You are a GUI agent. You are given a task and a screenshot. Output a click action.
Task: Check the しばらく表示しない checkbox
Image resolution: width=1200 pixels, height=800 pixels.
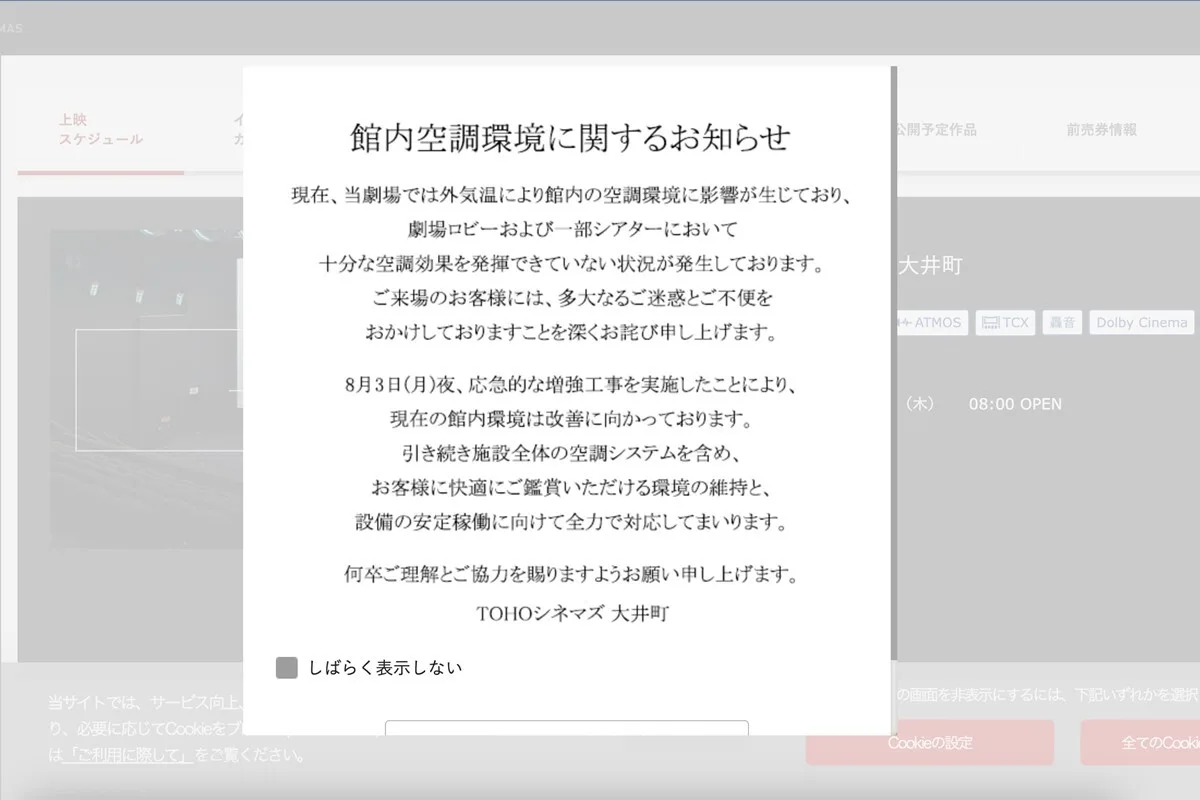287,668
